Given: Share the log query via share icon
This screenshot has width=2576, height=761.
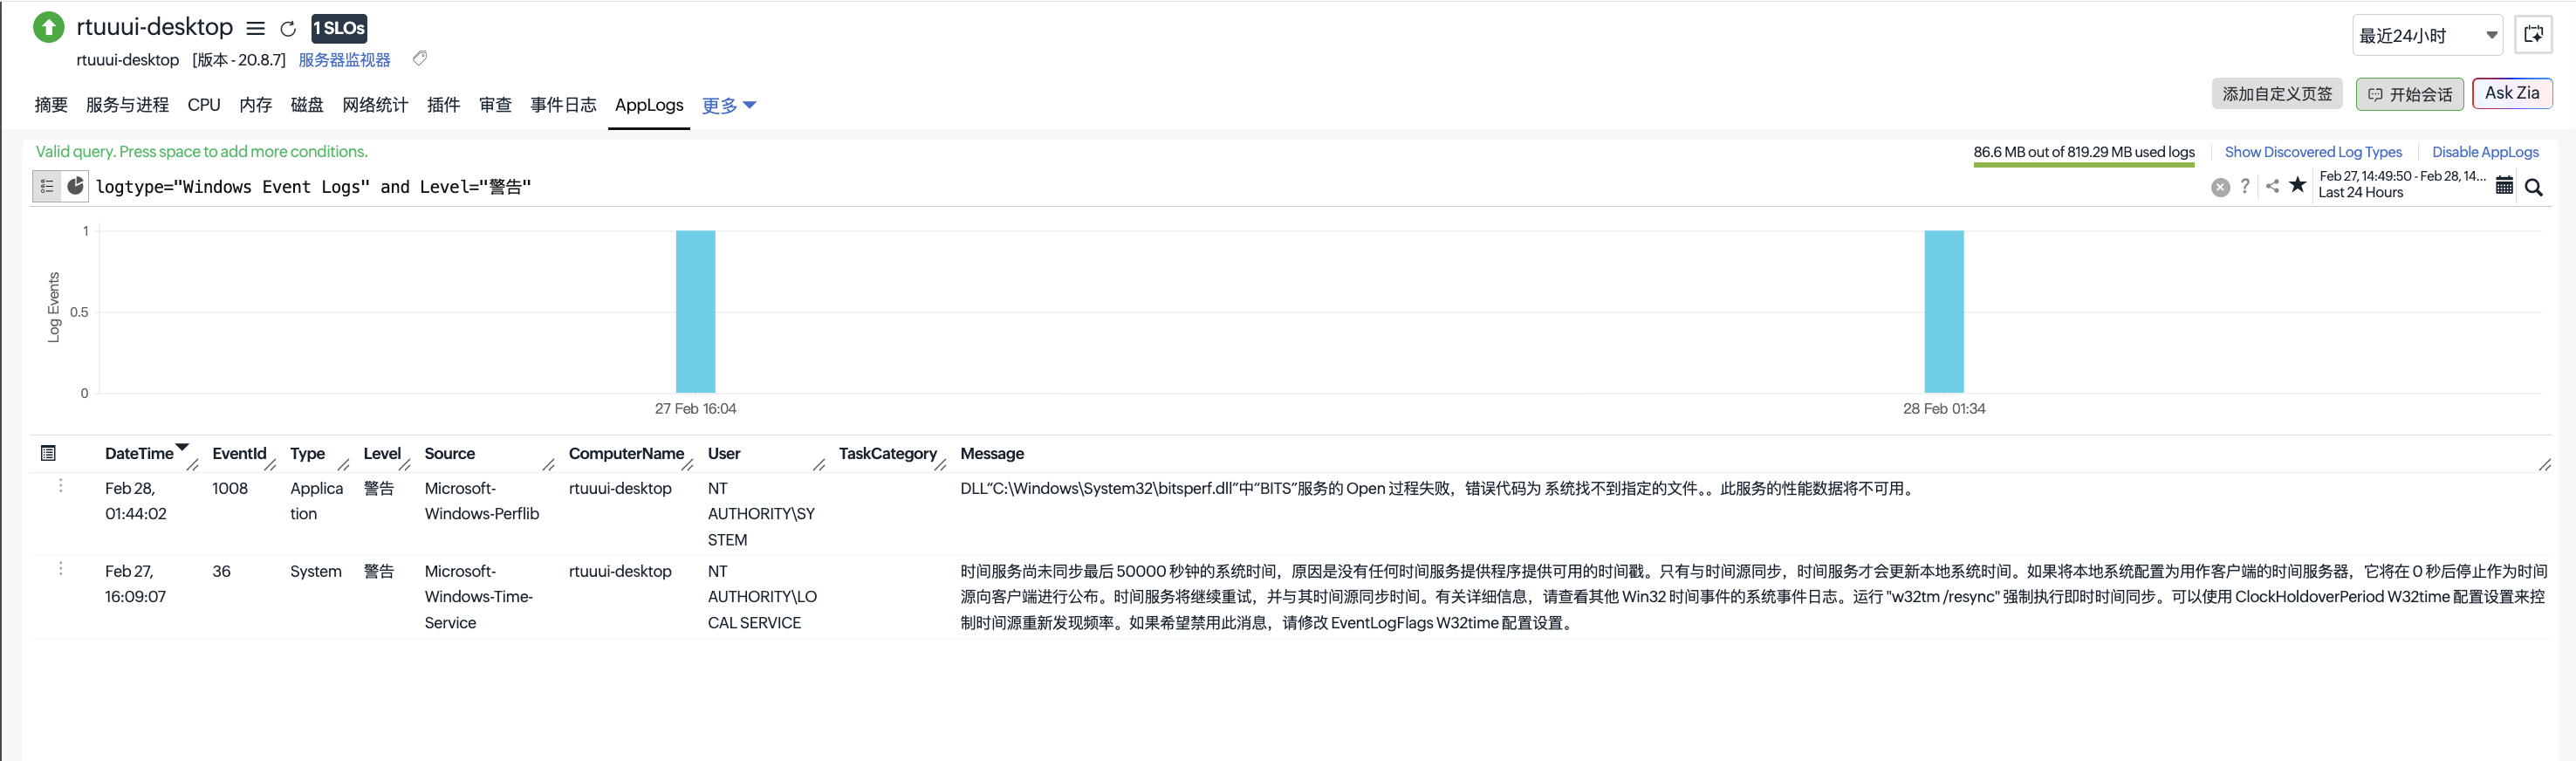Looking at the screenshot, I should point(2272,186).
